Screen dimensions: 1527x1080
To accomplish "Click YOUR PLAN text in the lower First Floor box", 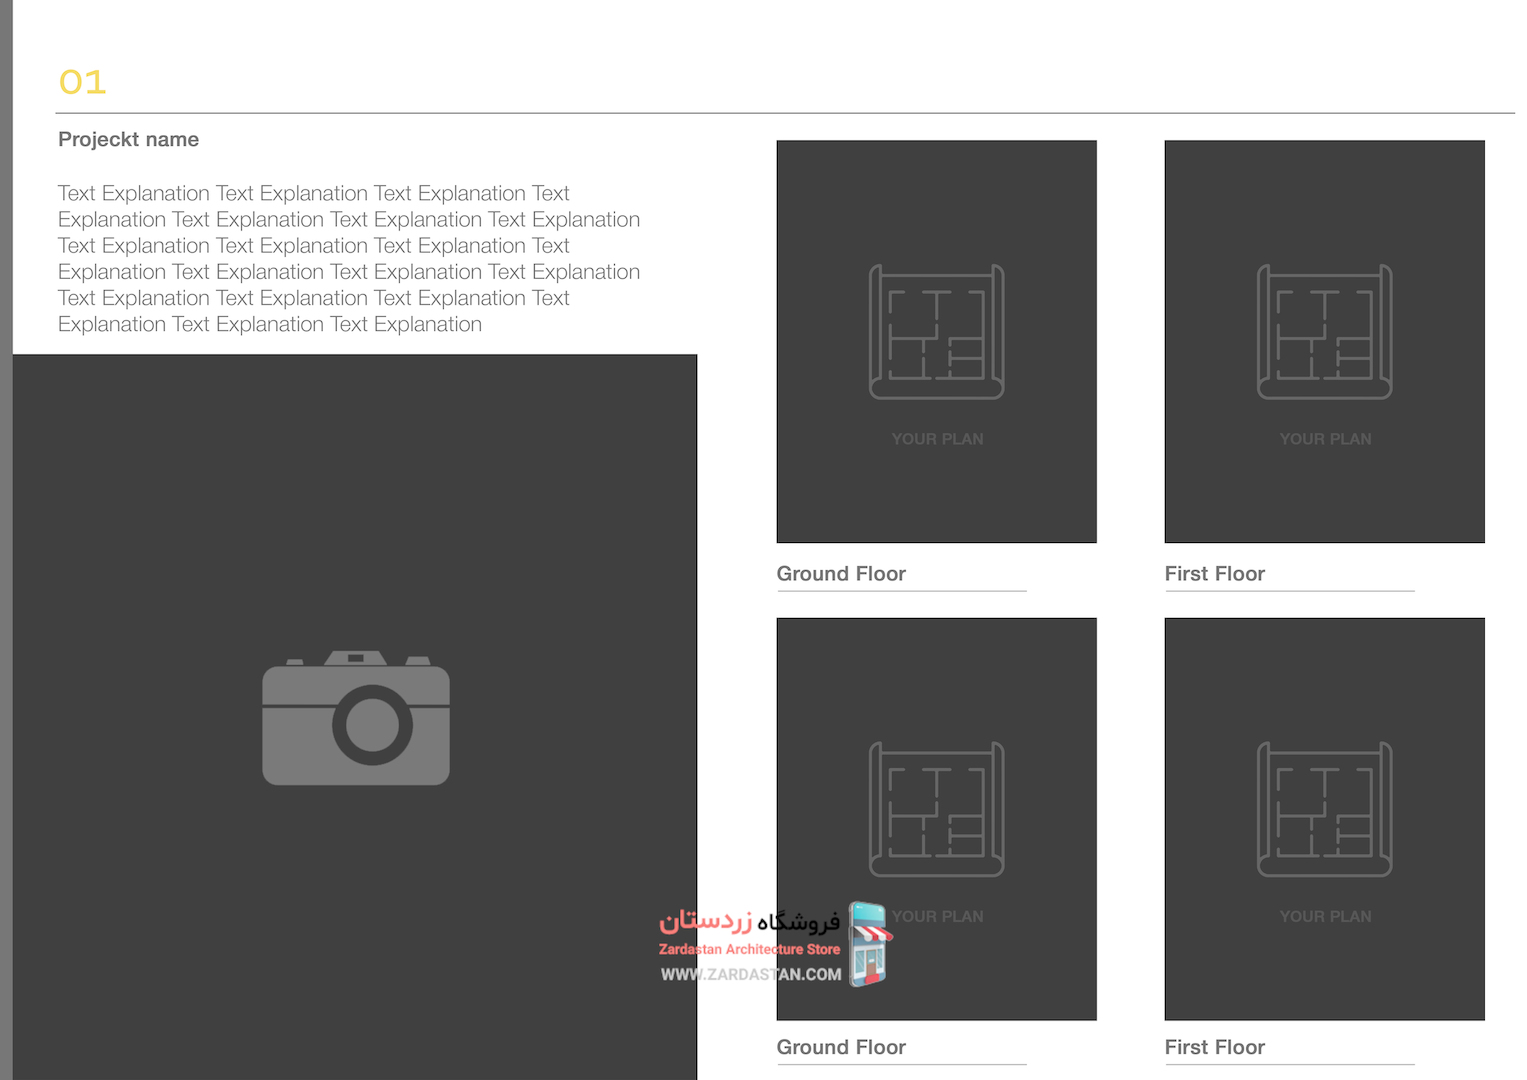I will [1325, 916].
